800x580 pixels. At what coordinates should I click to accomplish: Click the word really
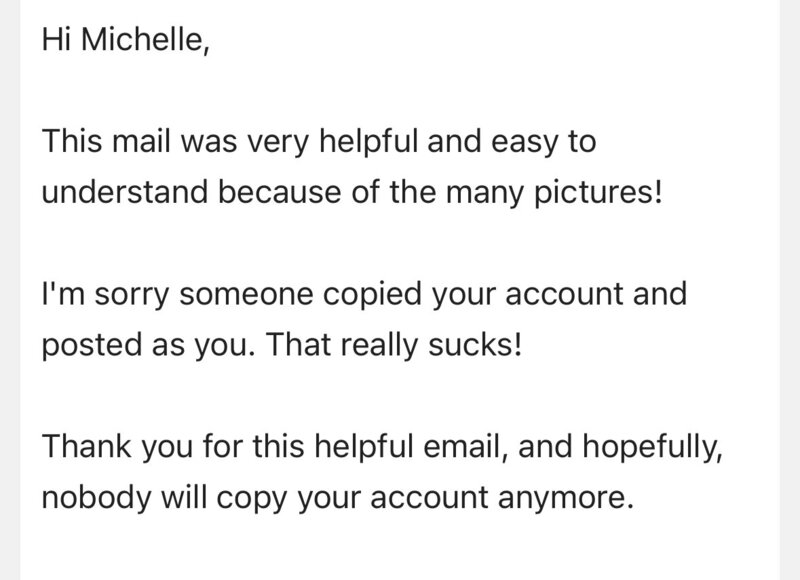tap(379, 346)
